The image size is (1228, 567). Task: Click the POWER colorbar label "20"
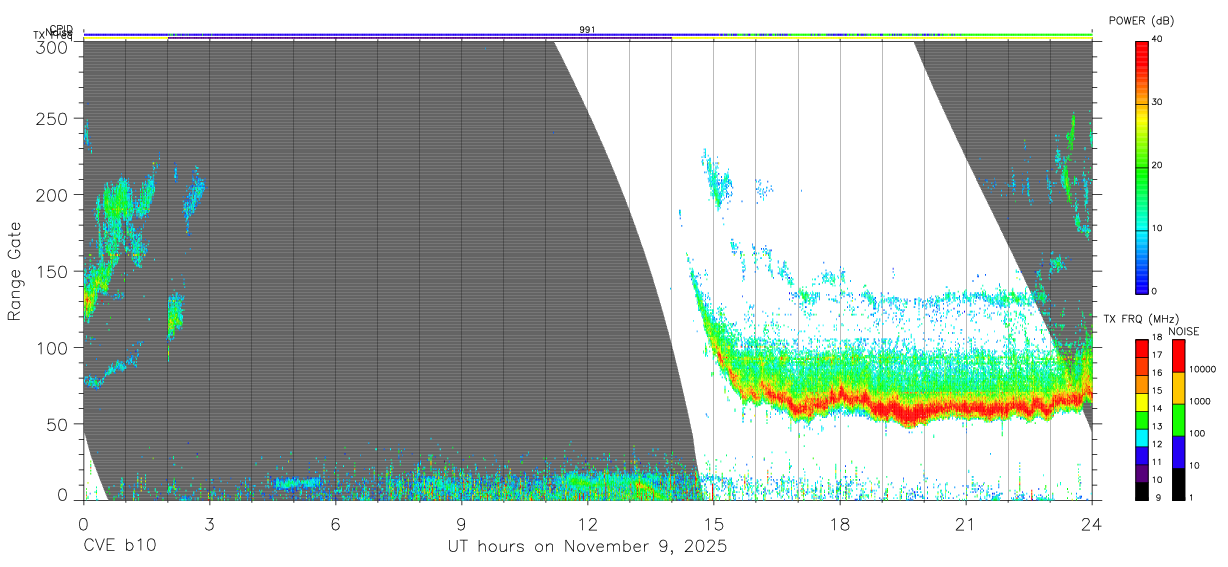pos(1157,165)
